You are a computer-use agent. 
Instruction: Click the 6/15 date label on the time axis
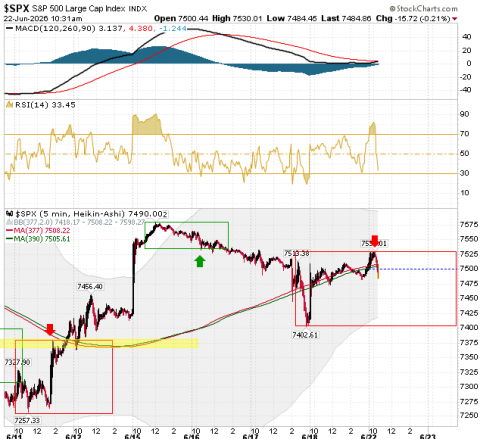click(x=132, y=437)
